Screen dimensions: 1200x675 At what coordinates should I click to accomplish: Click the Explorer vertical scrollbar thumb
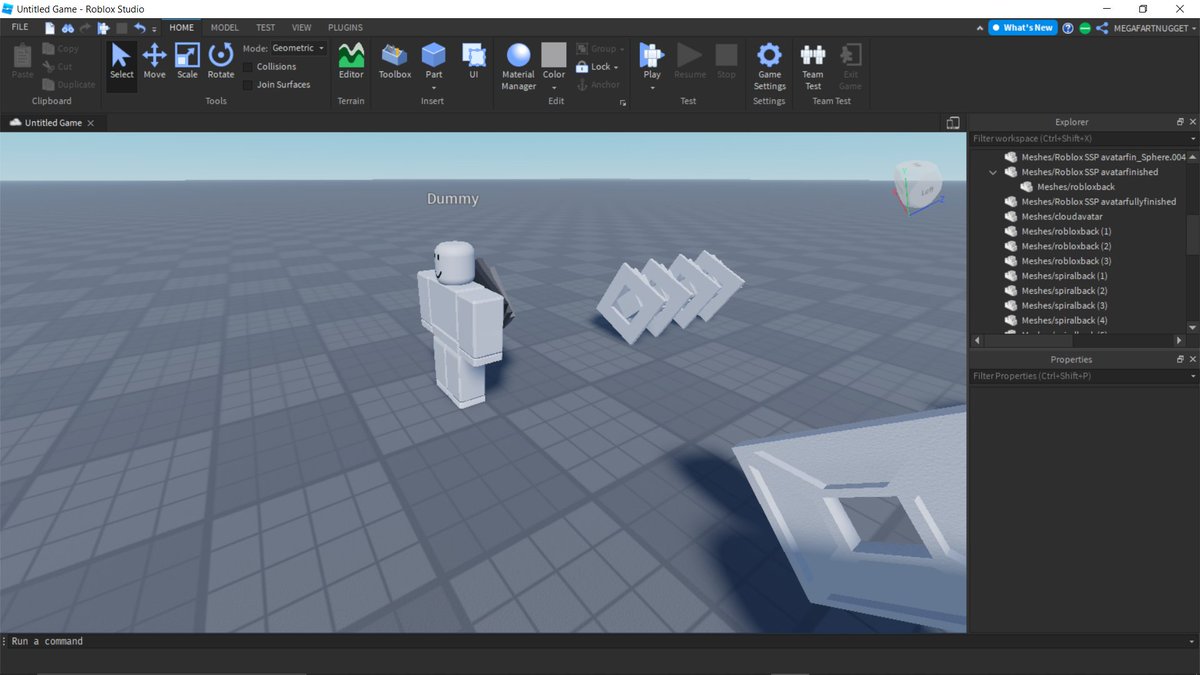(1192, 237)
